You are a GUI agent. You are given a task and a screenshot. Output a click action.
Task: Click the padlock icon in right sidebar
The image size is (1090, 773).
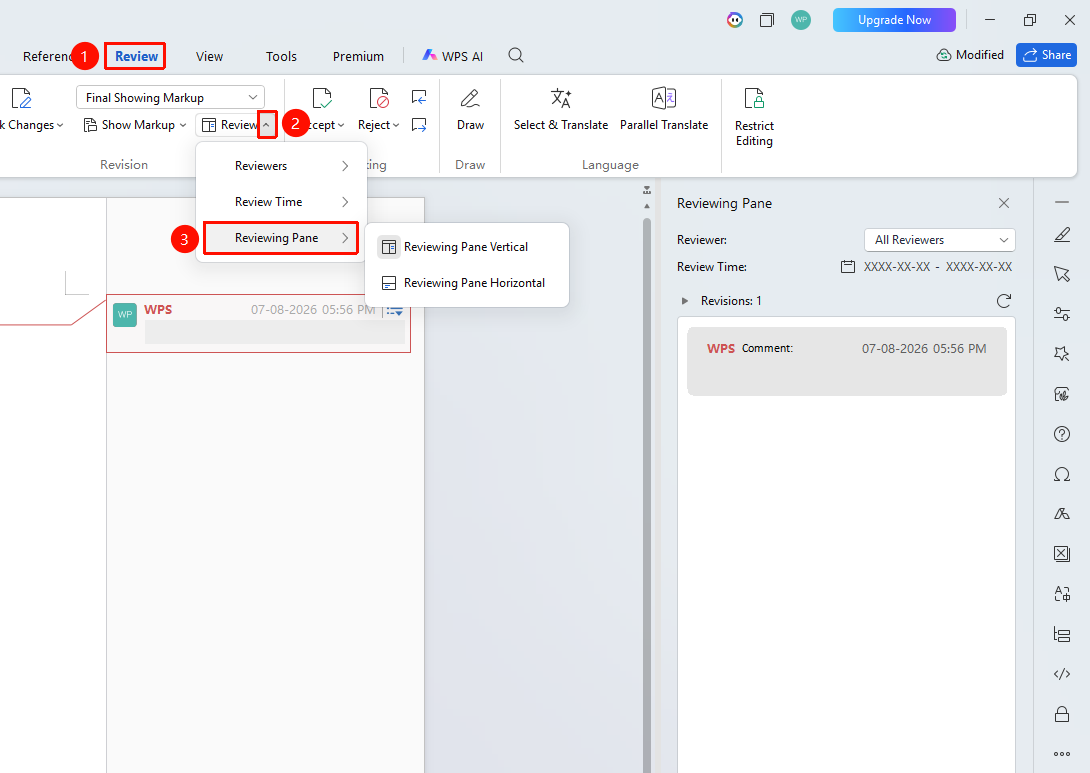[x=1062, y=714]
